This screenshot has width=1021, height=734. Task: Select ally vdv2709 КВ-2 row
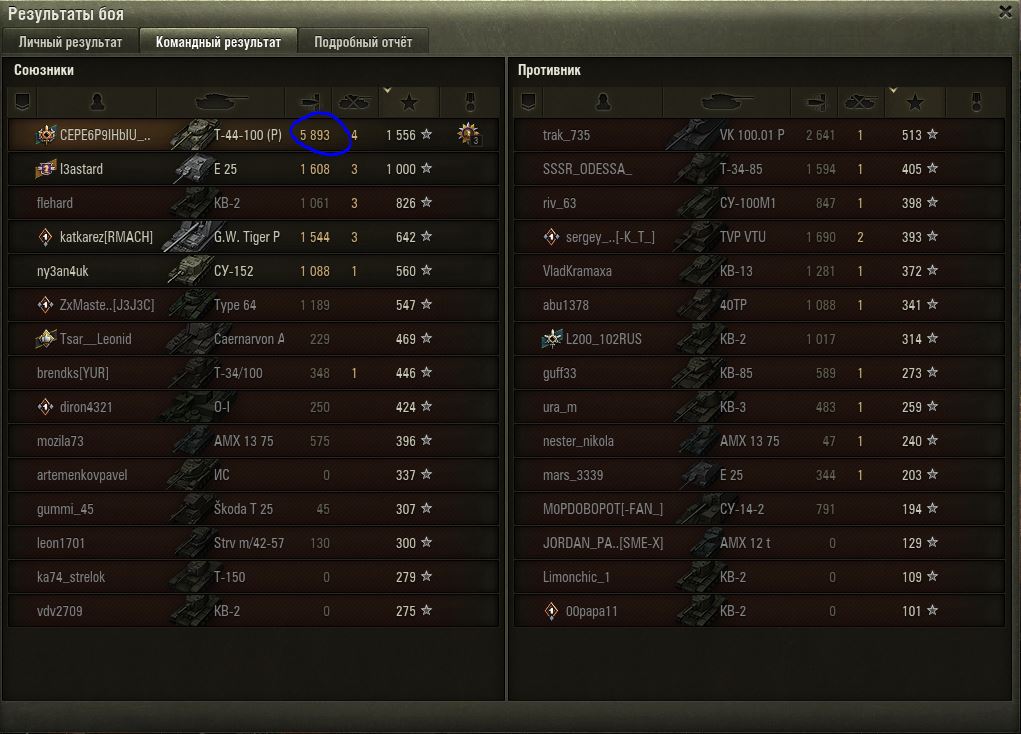[253, 611]
